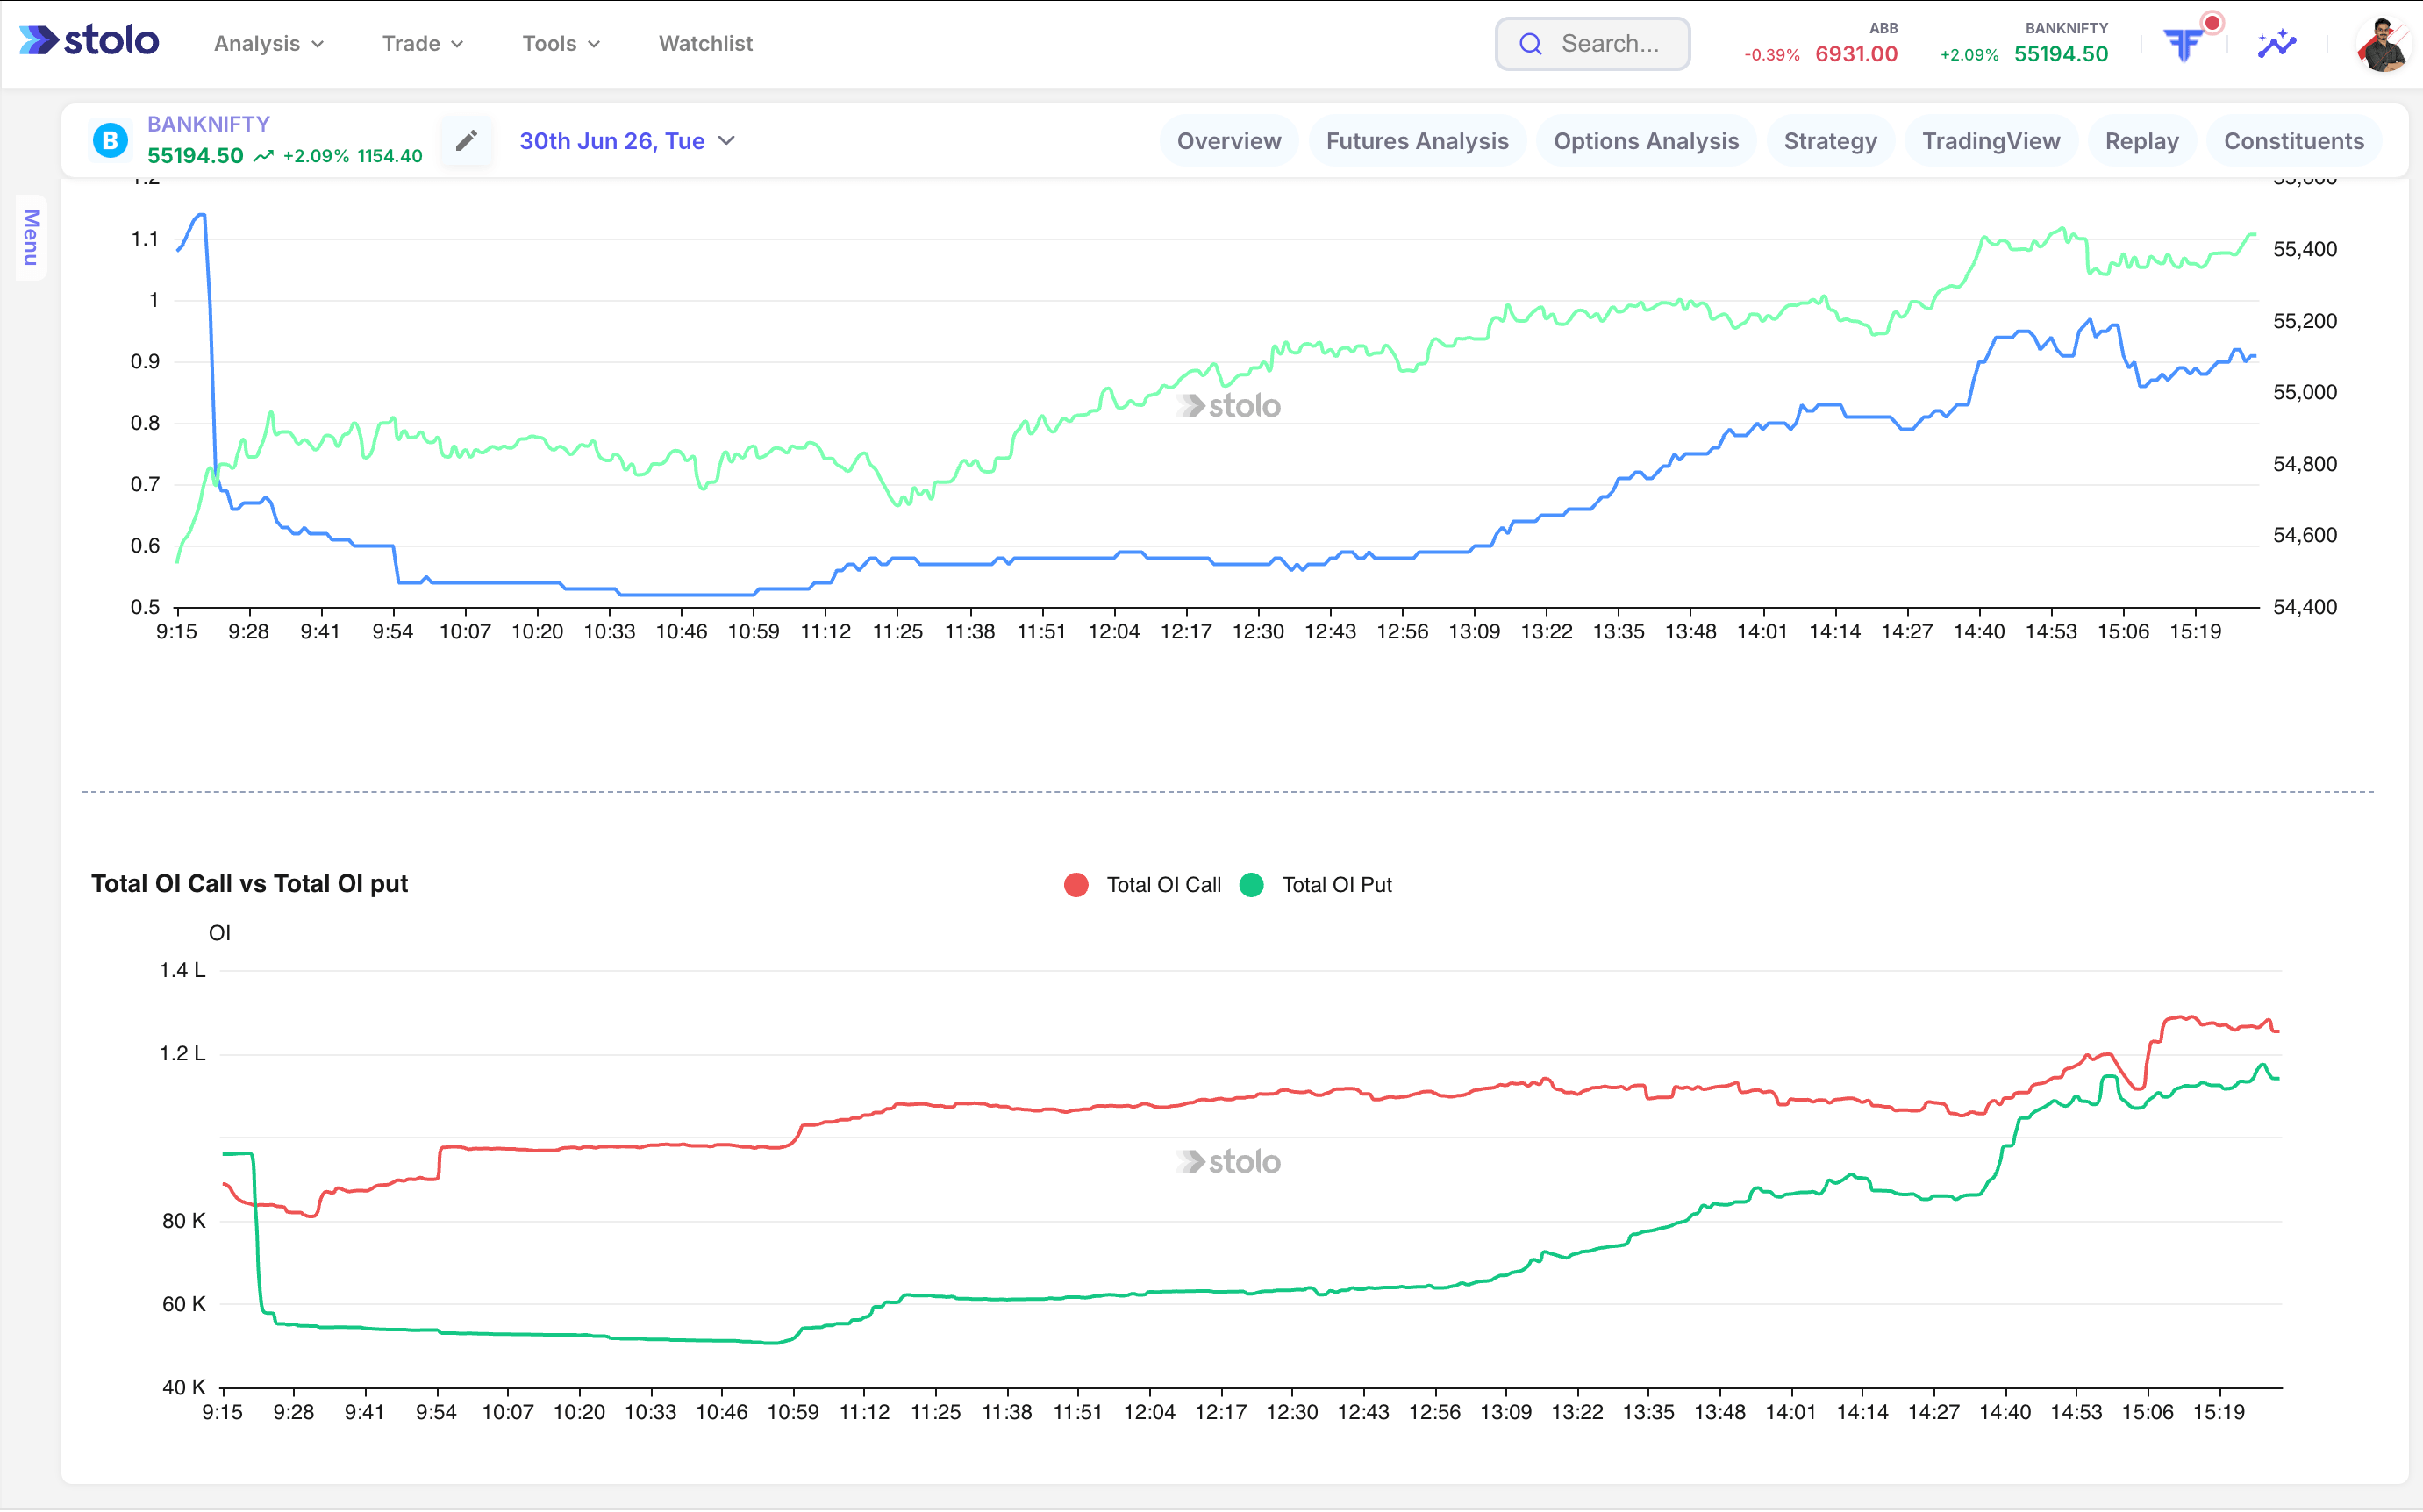Click the 14:40 label on upper chart axis
2423x1512 pixels.
(1978, 632)
